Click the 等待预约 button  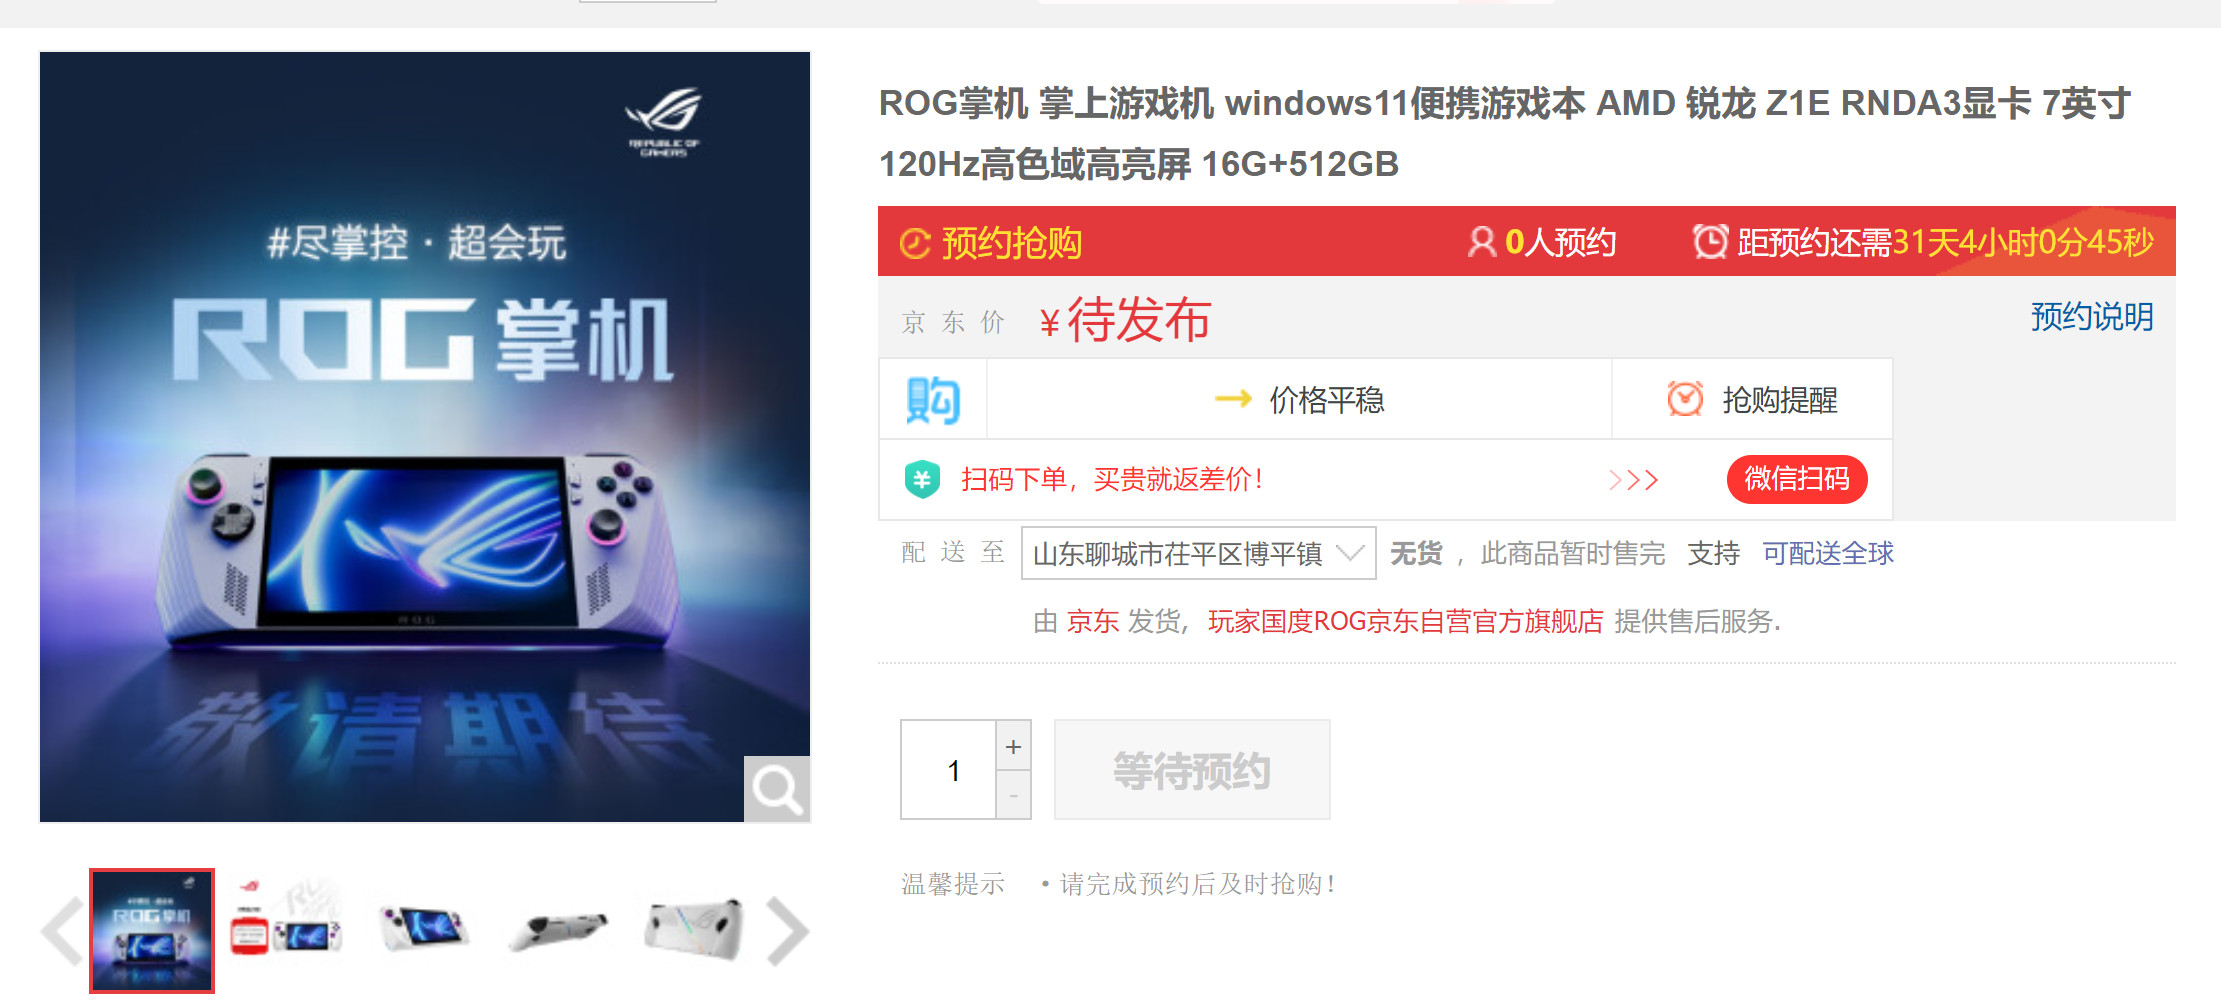tap(1192, 770)
